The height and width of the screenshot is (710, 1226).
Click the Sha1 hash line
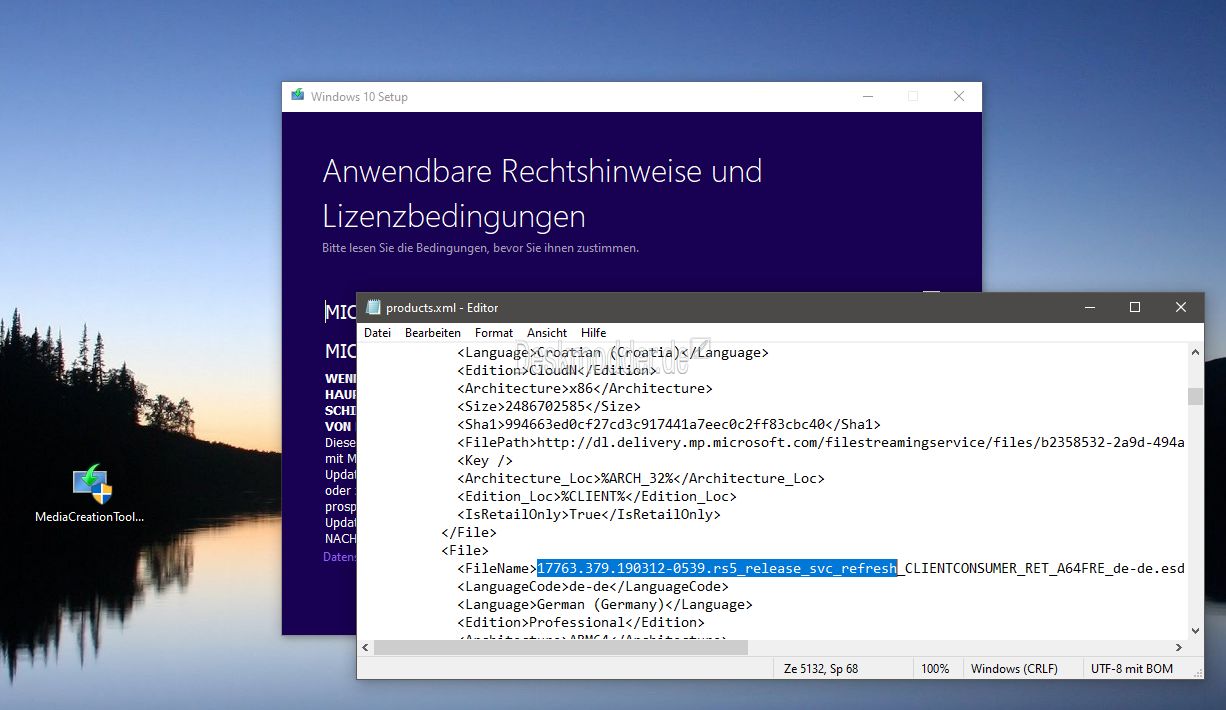point(669,424)
